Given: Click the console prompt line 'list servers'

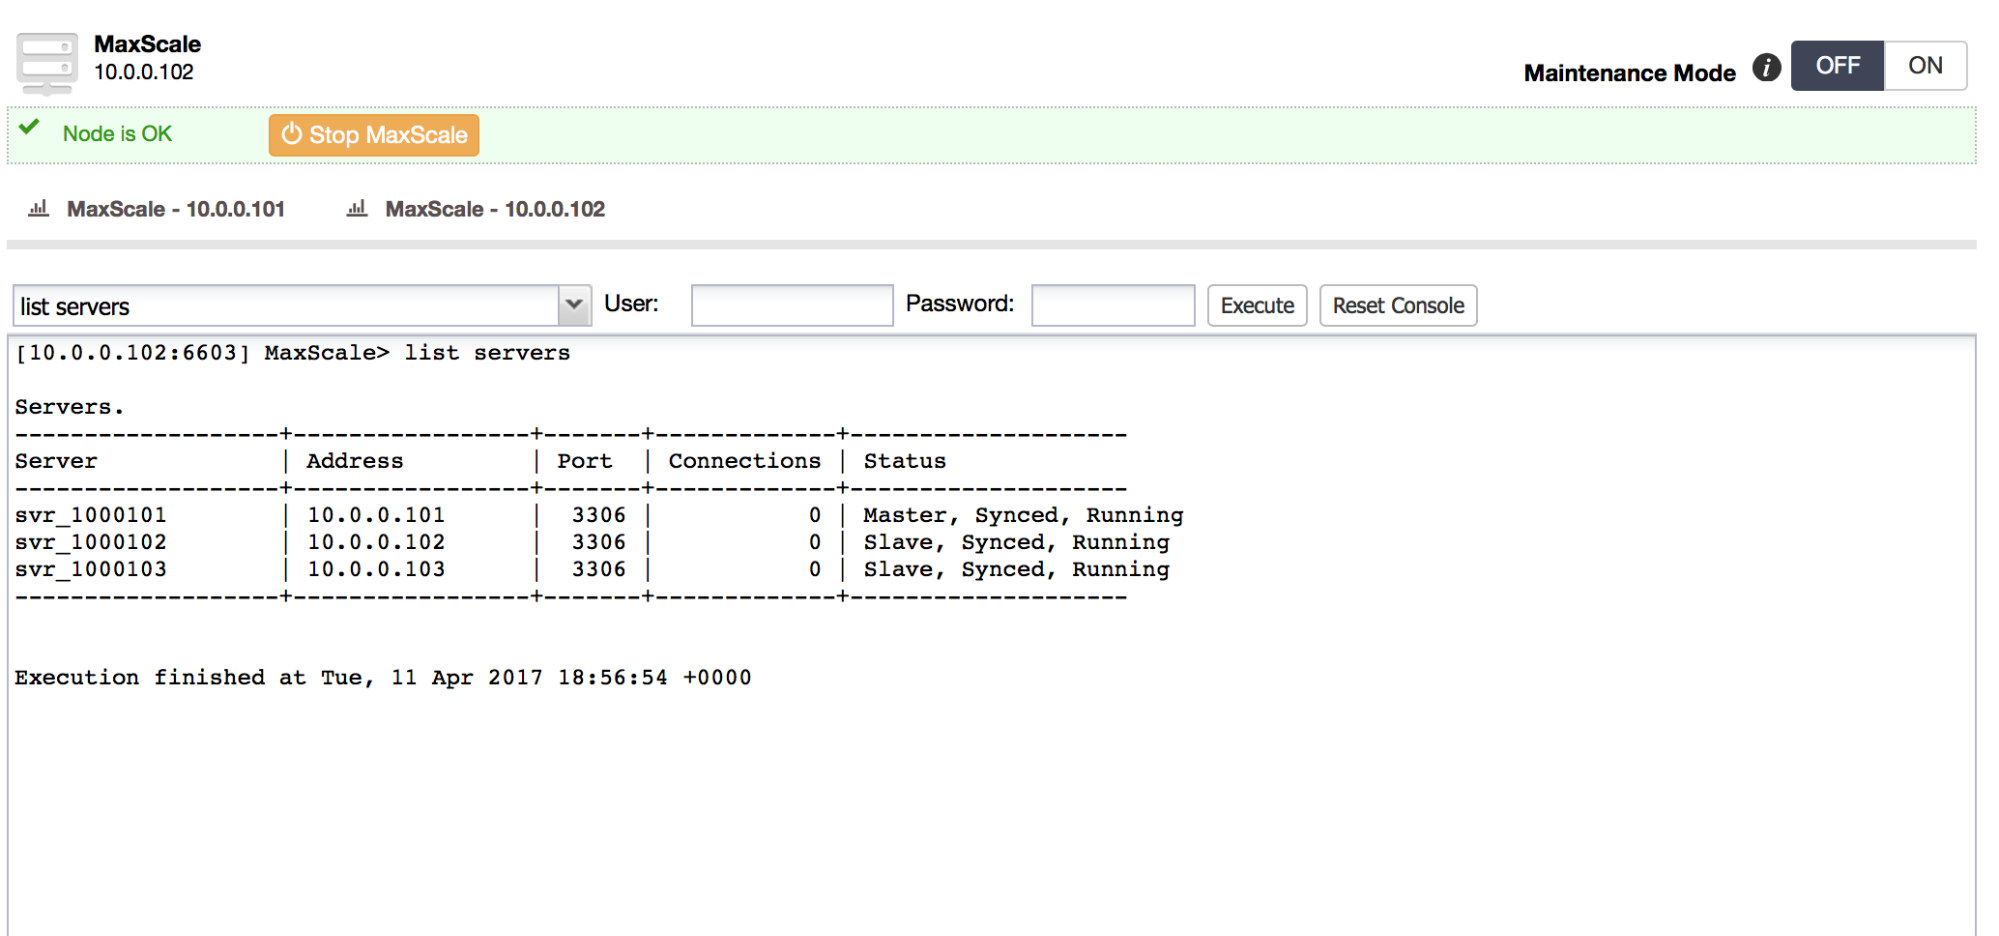Looking at the screenshot, I should coord(292,353).
